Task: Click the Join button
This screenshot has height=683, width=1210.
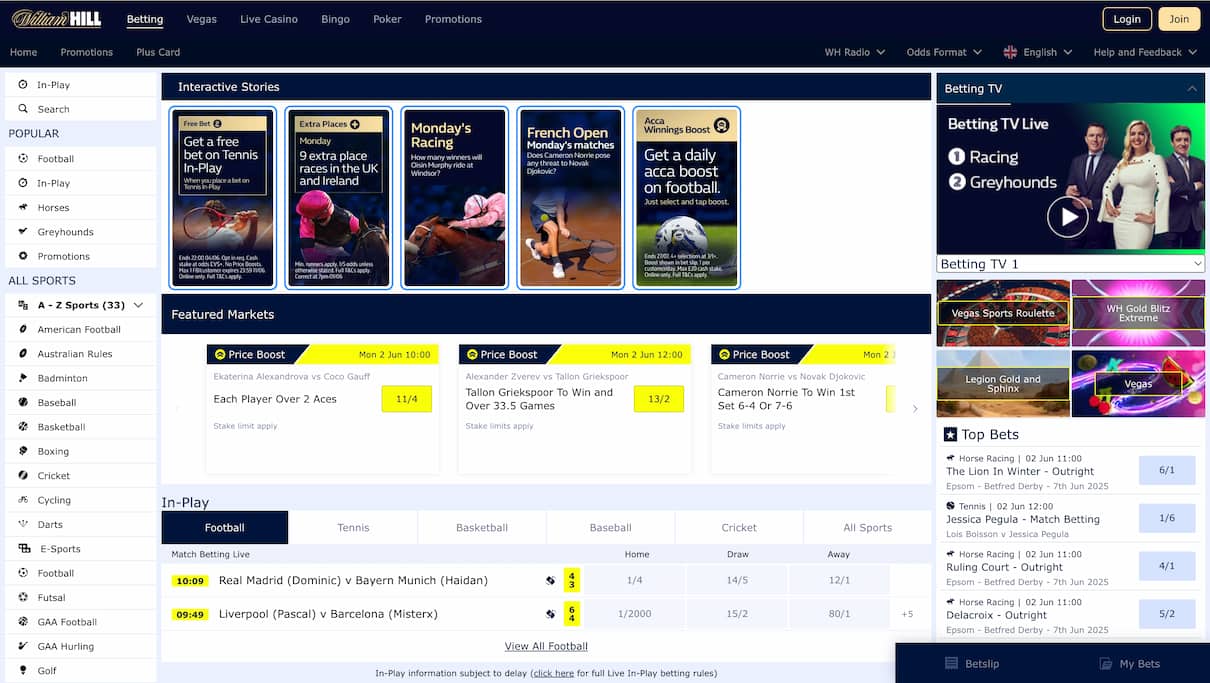Action: click(x=1180, y=19)
